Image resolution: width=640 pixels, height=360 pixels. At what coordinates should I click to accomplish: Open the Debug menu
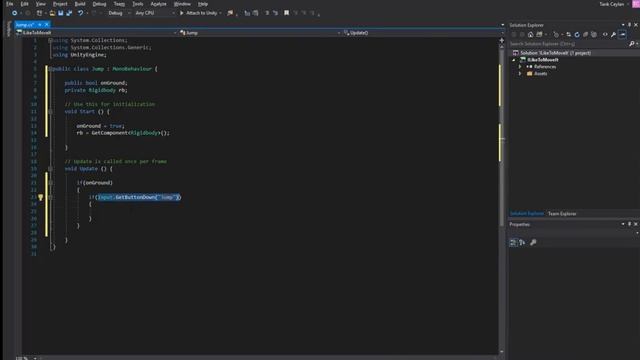click(x=99, y=4)
